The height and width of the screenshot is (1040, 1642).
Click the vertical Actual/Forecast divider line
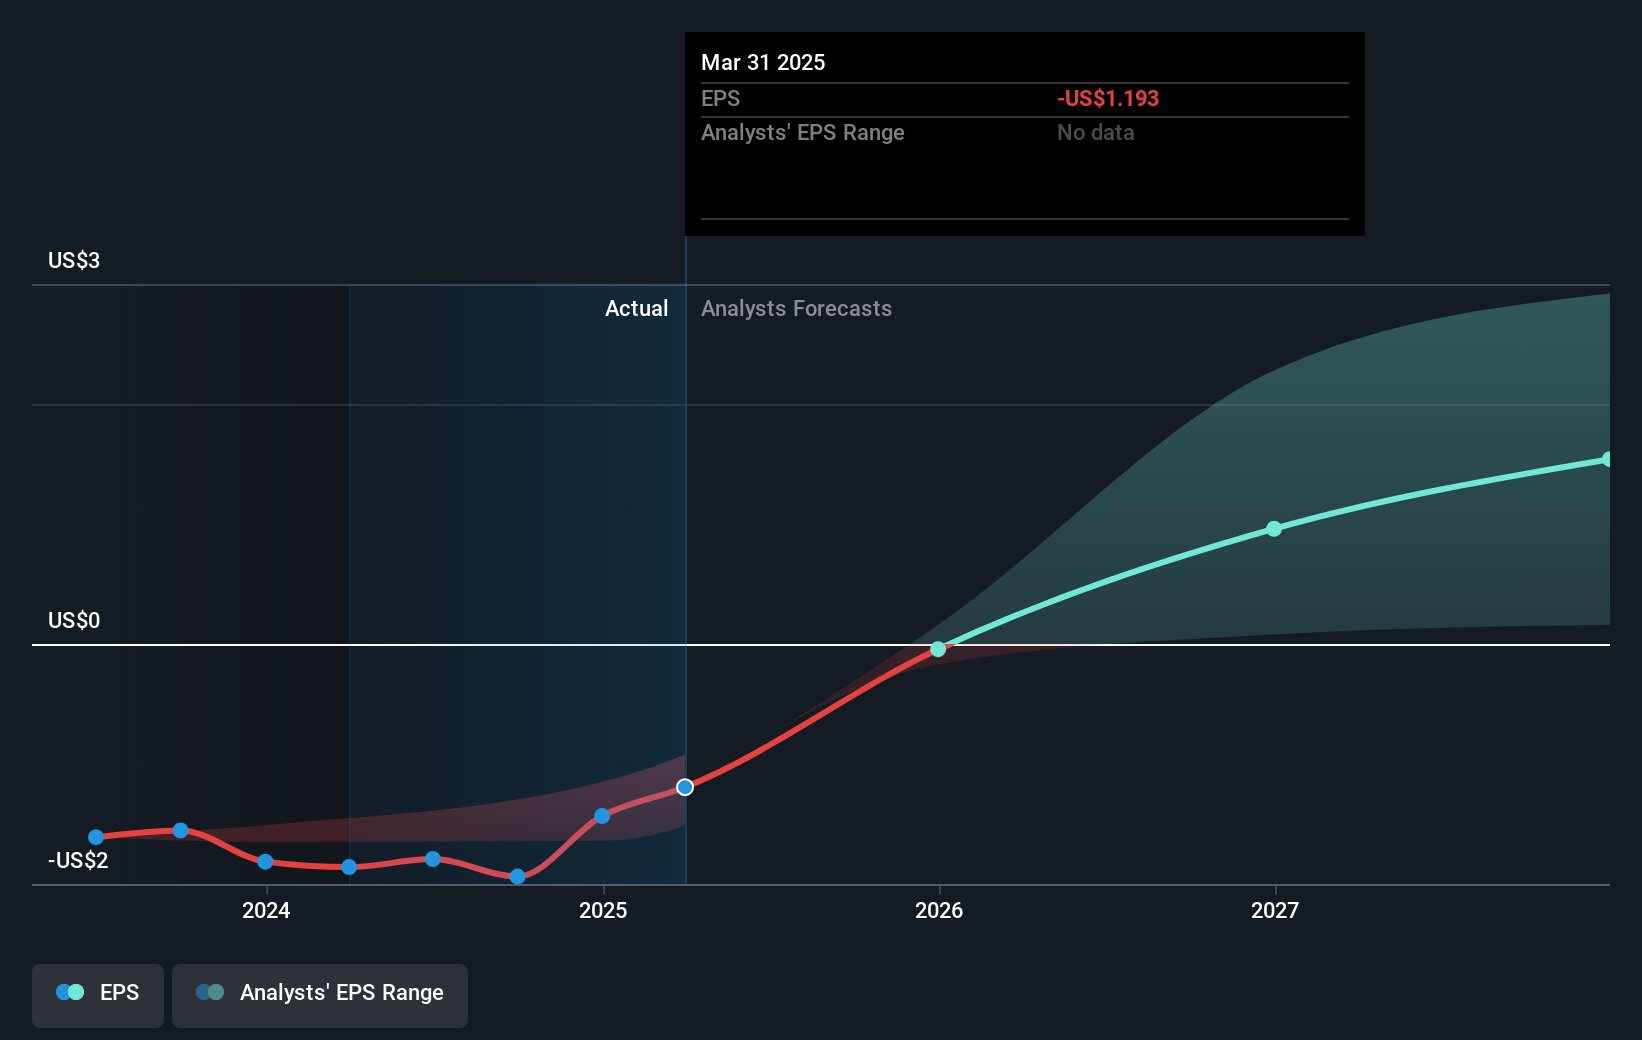[686, 500]
